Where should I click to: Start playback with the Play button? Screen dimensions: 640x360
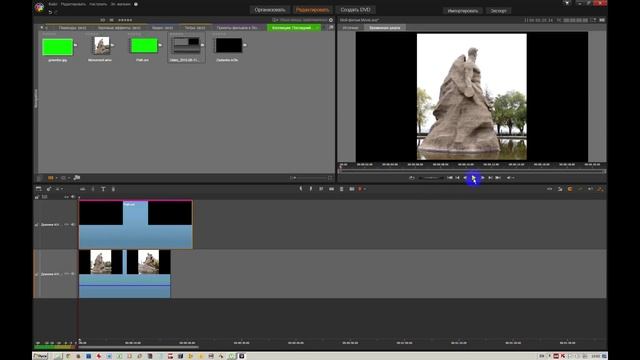(x=473, y=178)
